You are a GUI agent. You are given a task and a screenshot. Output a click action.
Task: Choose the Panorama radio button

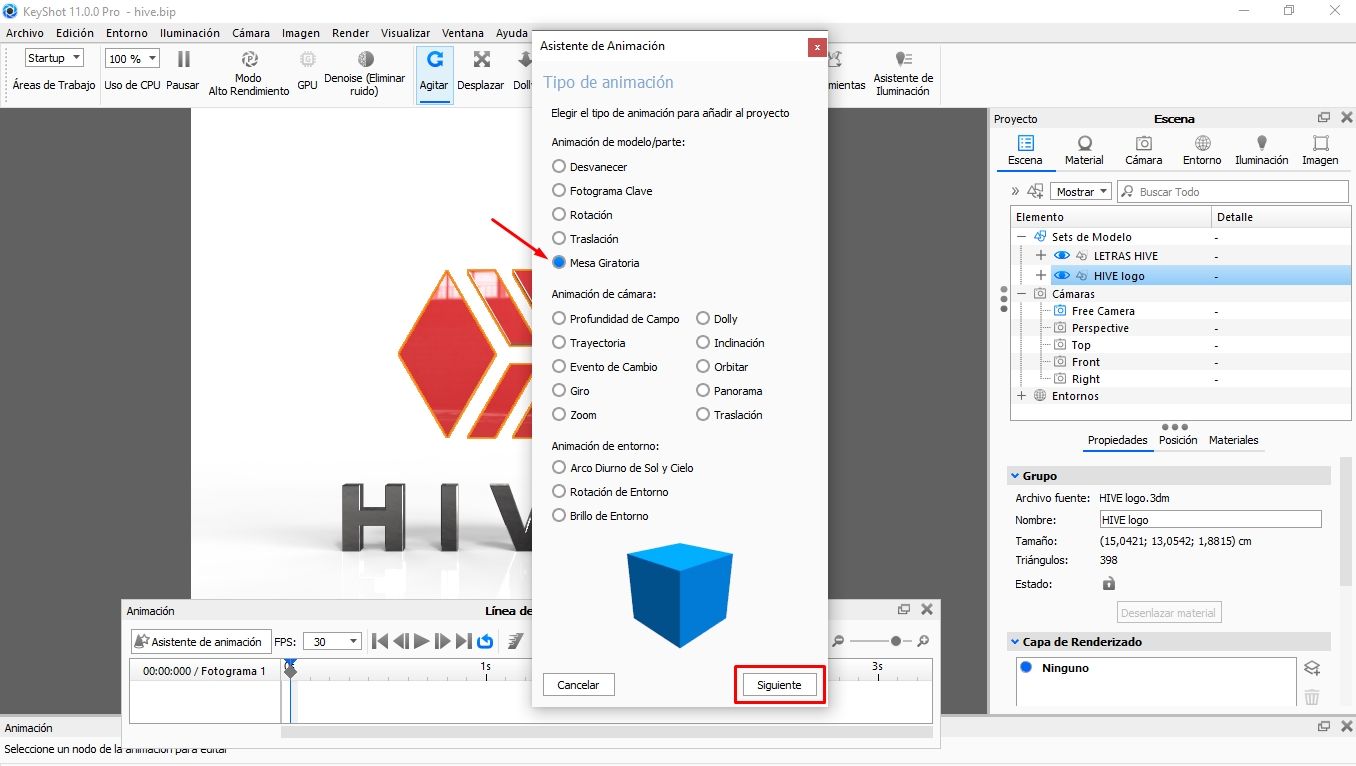(x=703, y=391)
